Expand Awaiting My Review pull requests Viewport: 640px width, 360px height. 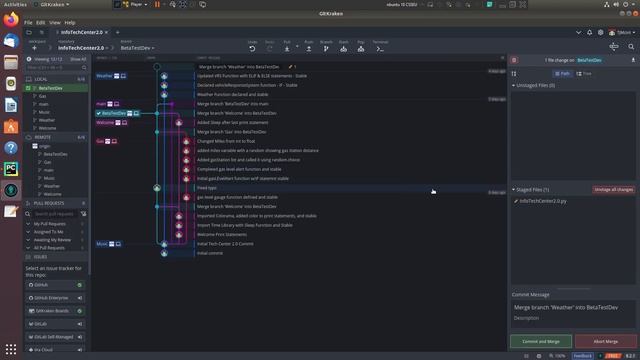pyautogui.click(x=28, y=240)
